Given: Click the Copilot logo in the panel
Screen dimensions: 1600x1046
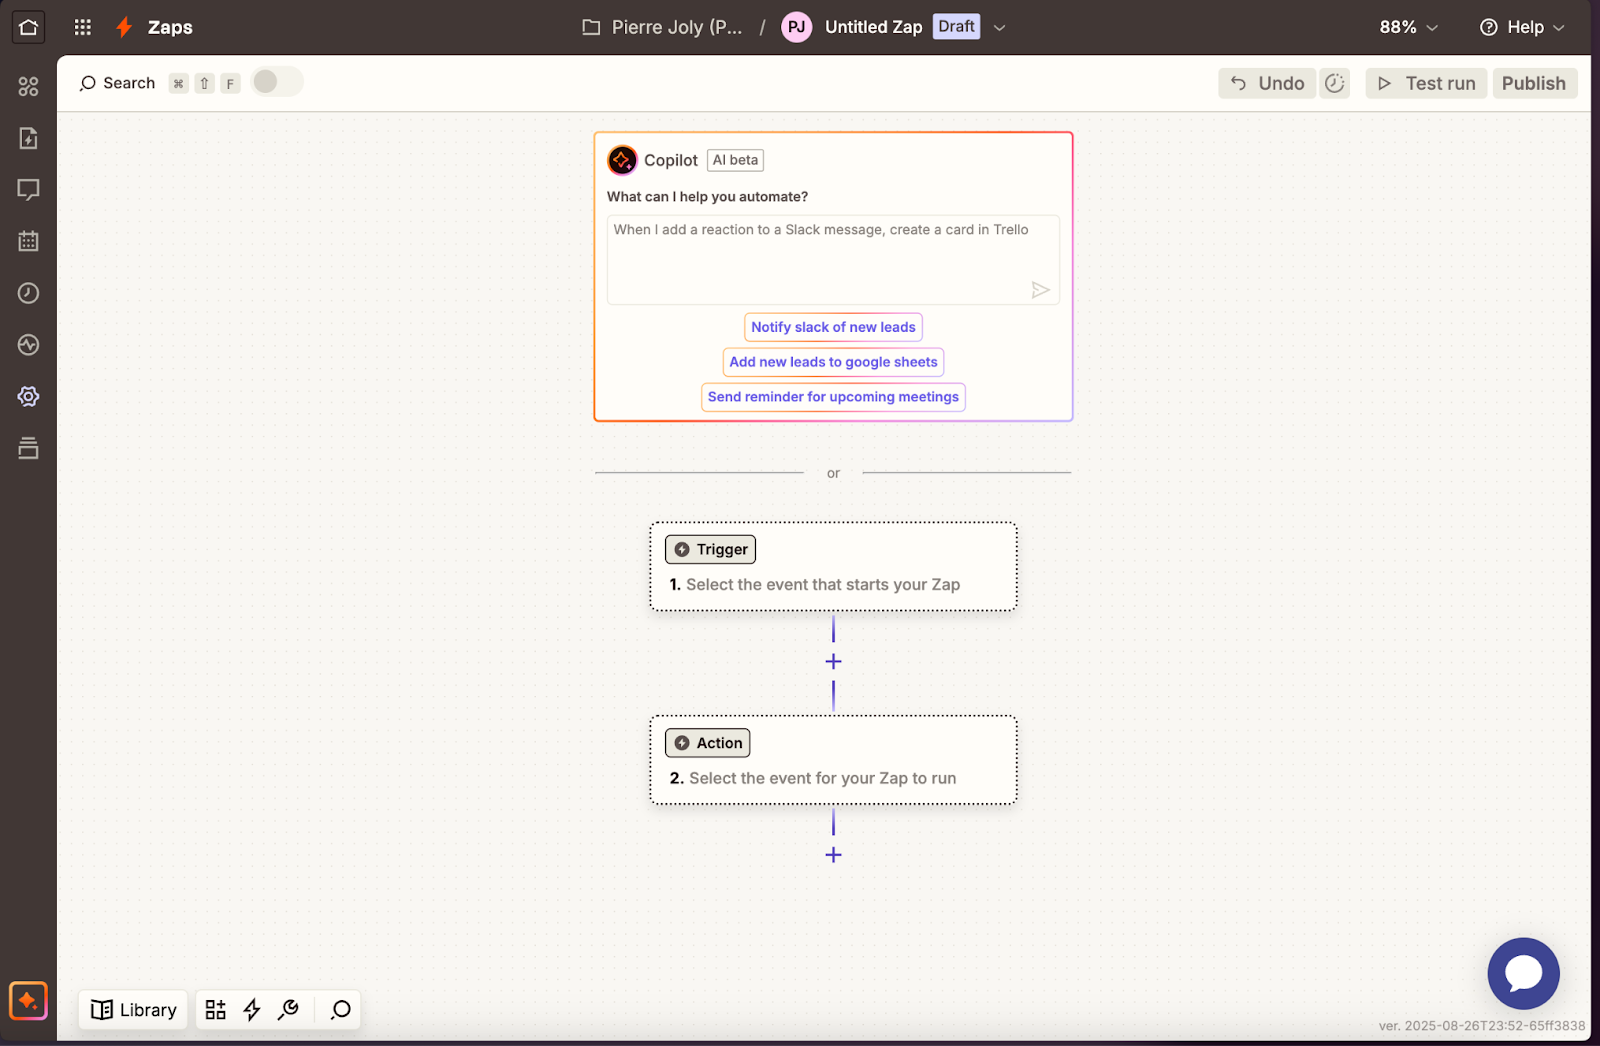Looking at the screenshot, I should [622, 160].
